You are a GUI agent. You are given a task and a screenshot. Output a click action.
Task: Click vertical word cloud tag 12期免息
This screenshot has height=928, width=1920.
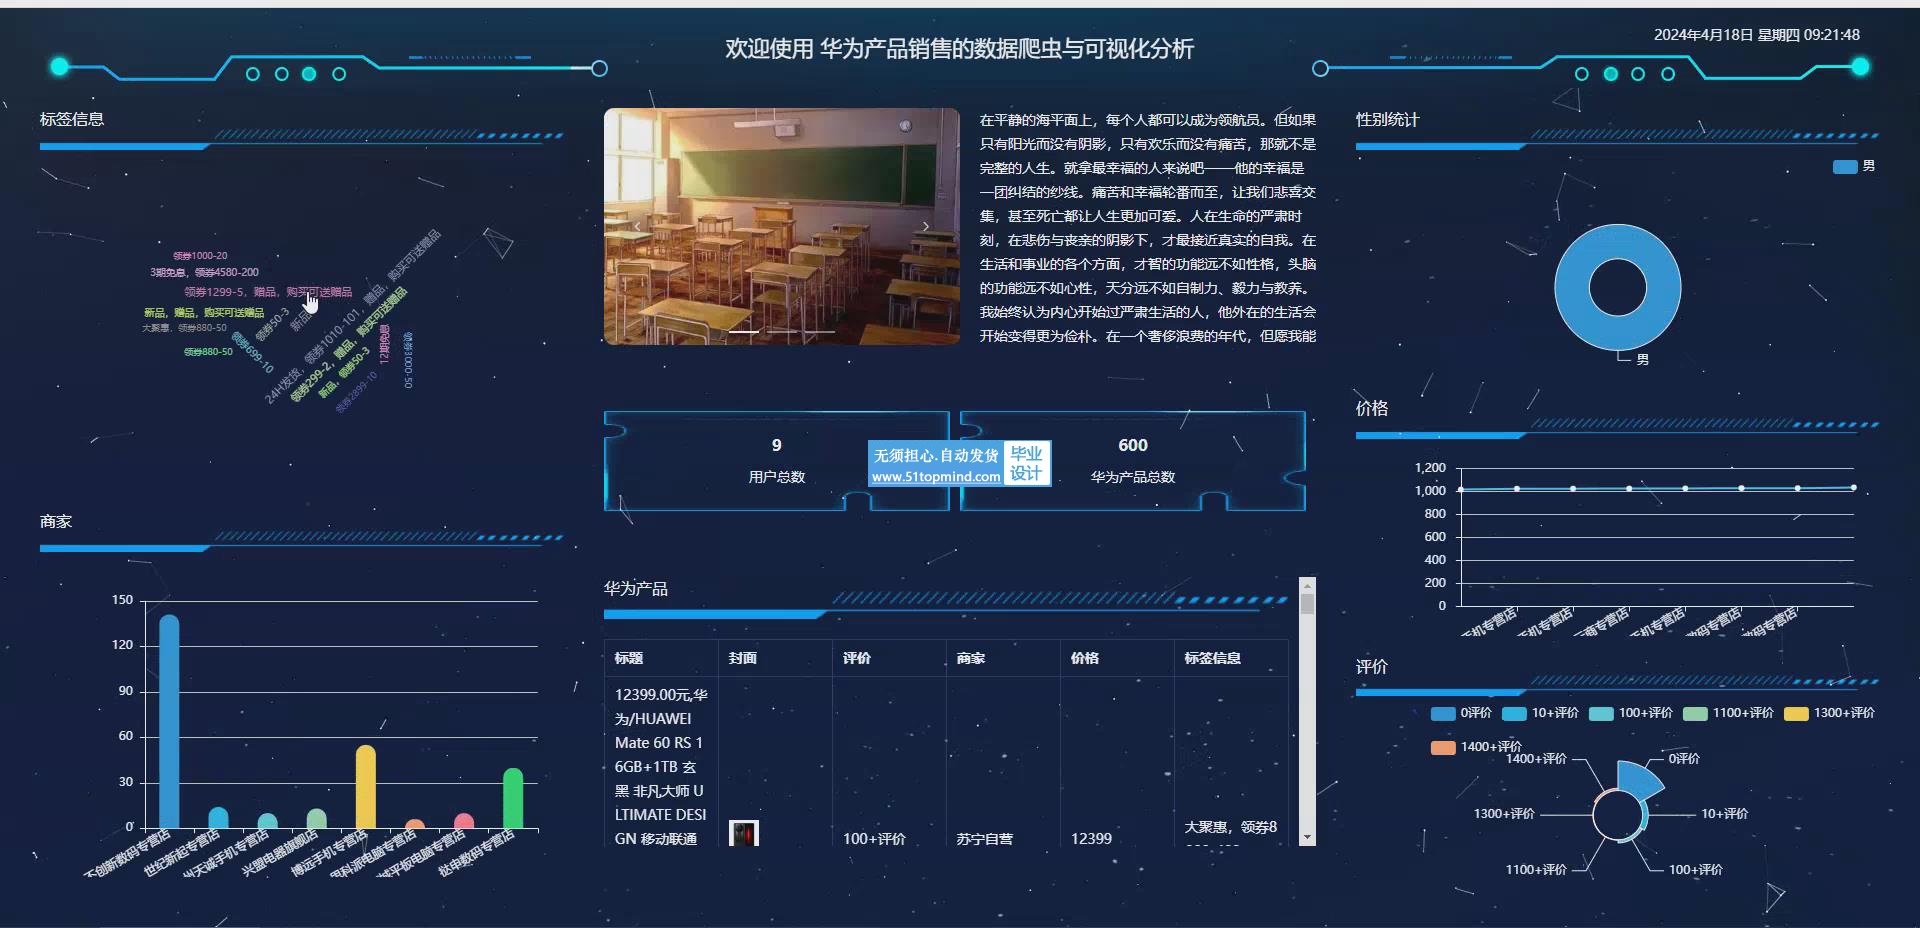[384, 344]
